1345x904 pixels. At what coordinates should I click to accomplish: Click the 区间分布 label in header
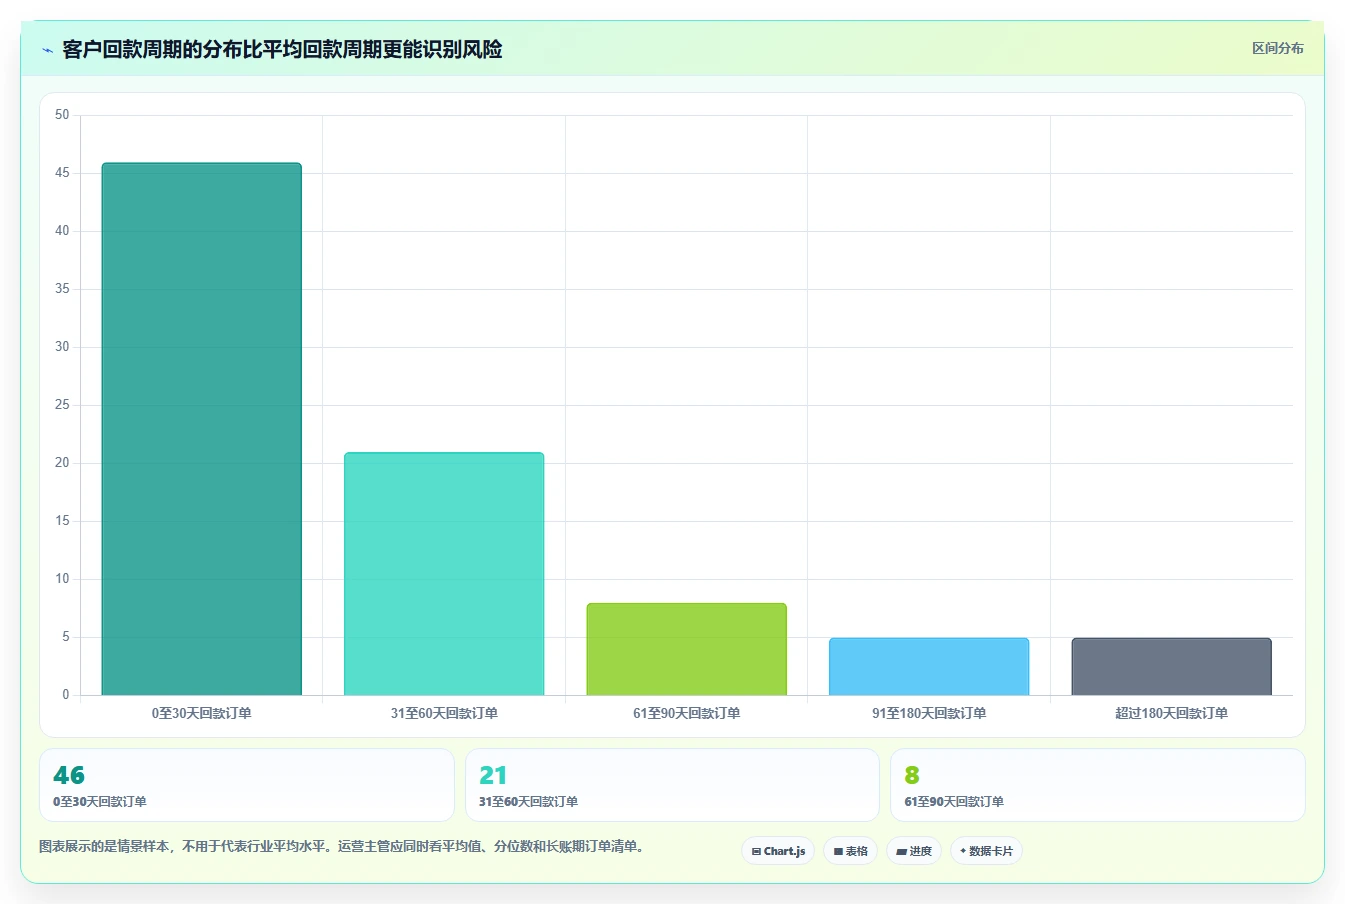(x=1277, y=48)
